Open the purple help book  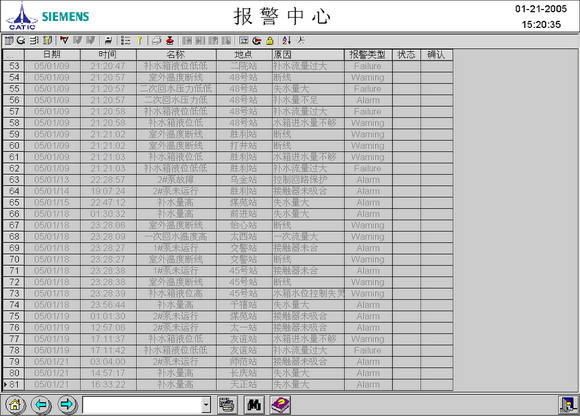tap(280, 405)
